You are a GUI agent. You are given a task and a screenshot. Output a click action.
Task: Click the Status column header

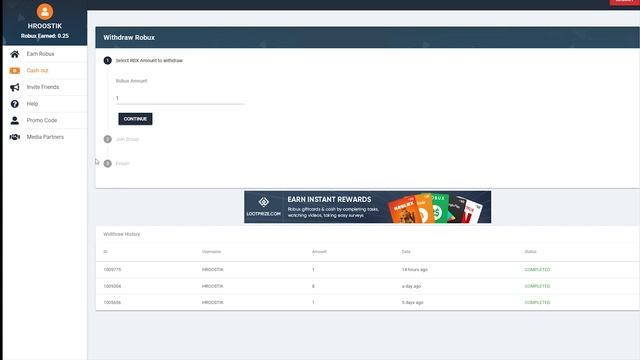point(530,252)
